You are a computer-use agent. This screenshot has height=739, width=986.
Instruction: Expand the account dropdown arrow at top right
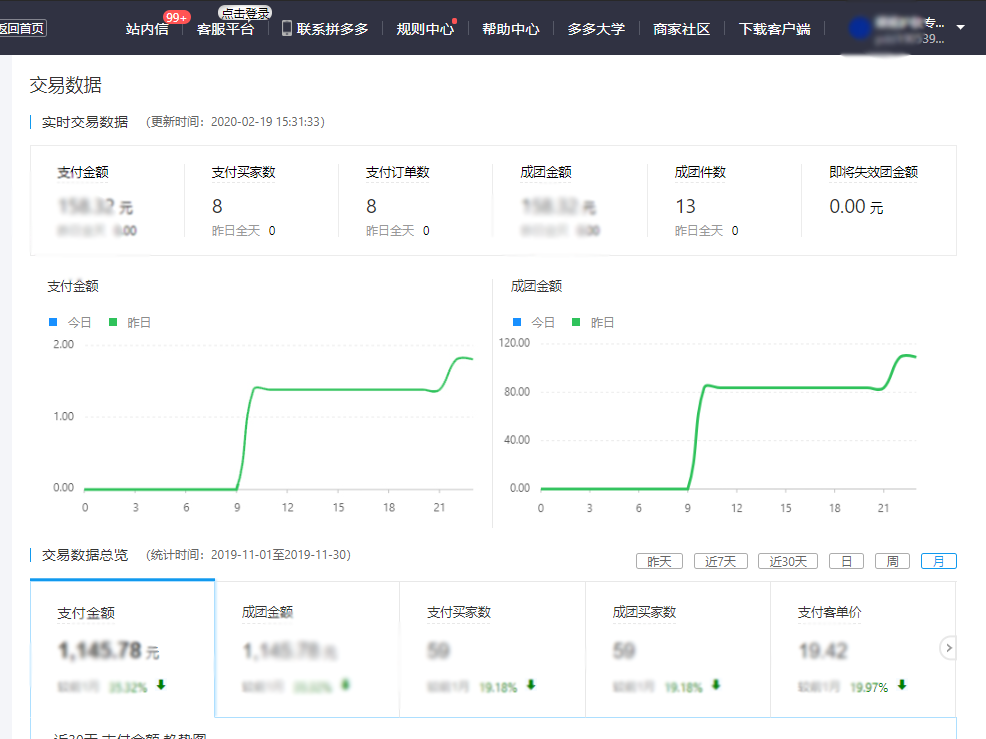(x=961, y=27)
